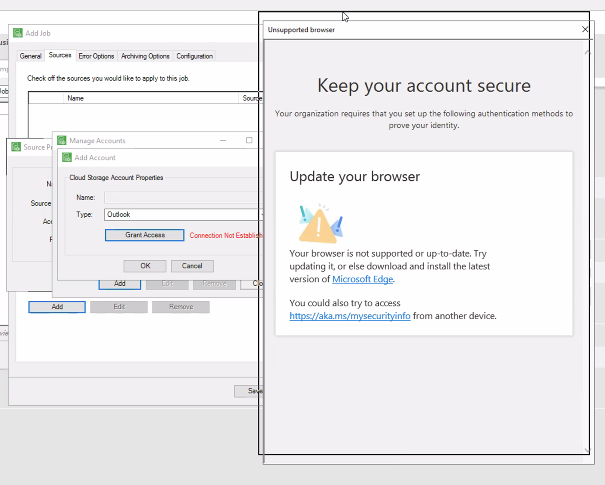This screenshot has height=485, width=605.
Task: Click the warning triangle illustration
Action: pyautogui.click(x=321, y=224)
